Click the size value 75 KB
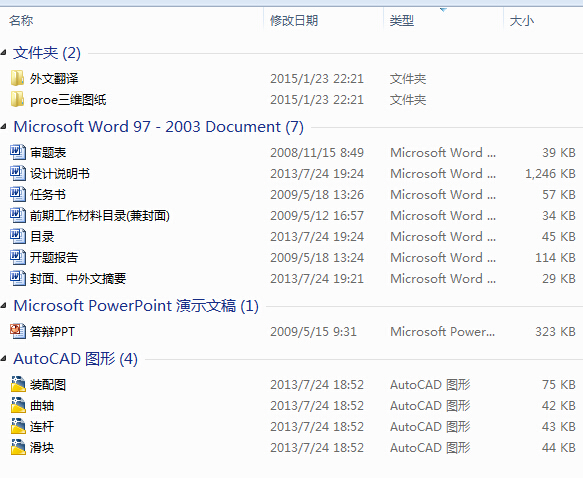Viewport: 583px width, 478px height. pos(558,384)
